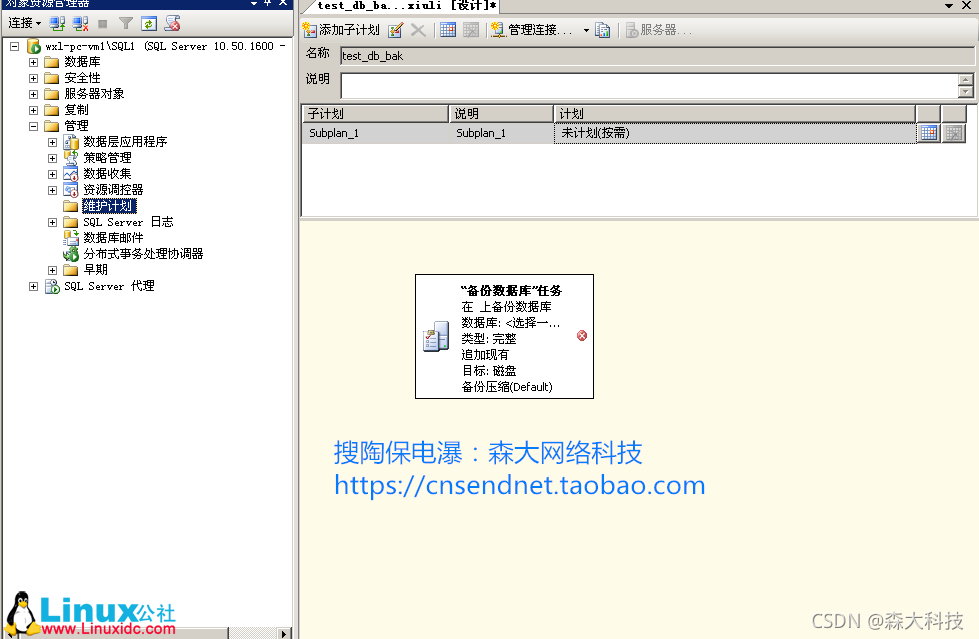Collapse the wxl-pc-vm1\SQL1 server node

coord(14,46)
